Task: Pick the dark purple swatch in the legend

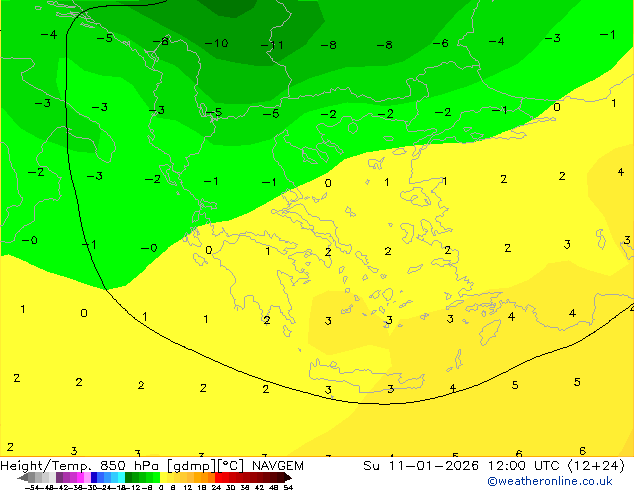Action: pos(59,477)
